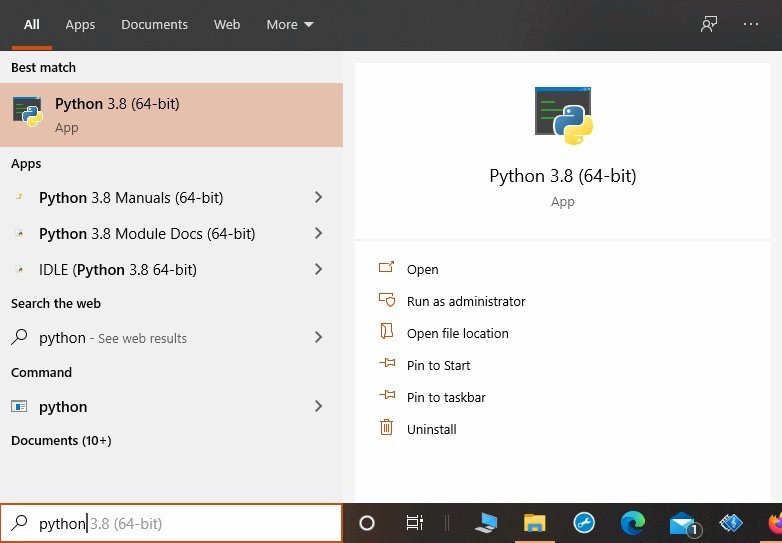Switch to the Apps search tab
The height and width of the screenshot is (543, 782).
click(80, 24)
